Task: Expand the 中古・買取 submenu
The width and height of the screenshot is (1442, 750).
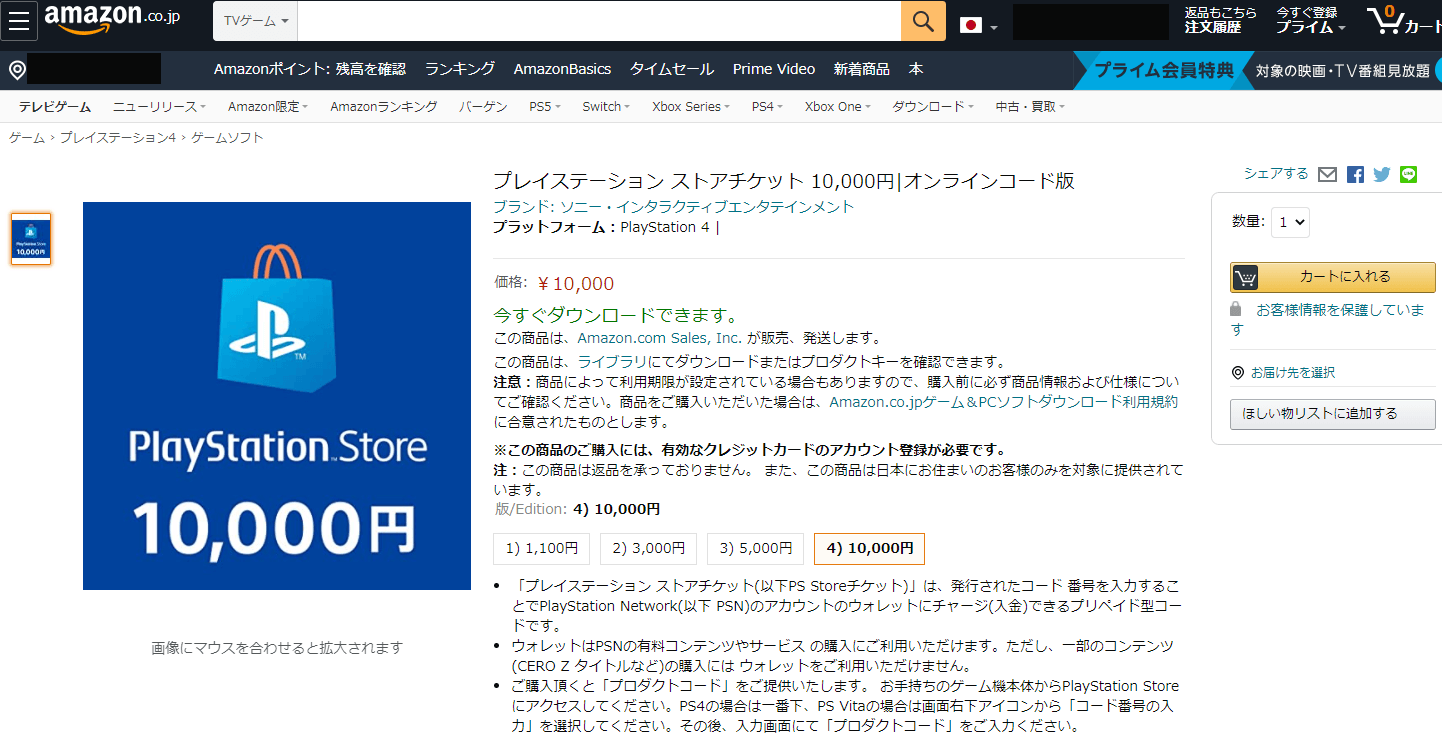Action: pyautogui.click(x=1030, y=107)
